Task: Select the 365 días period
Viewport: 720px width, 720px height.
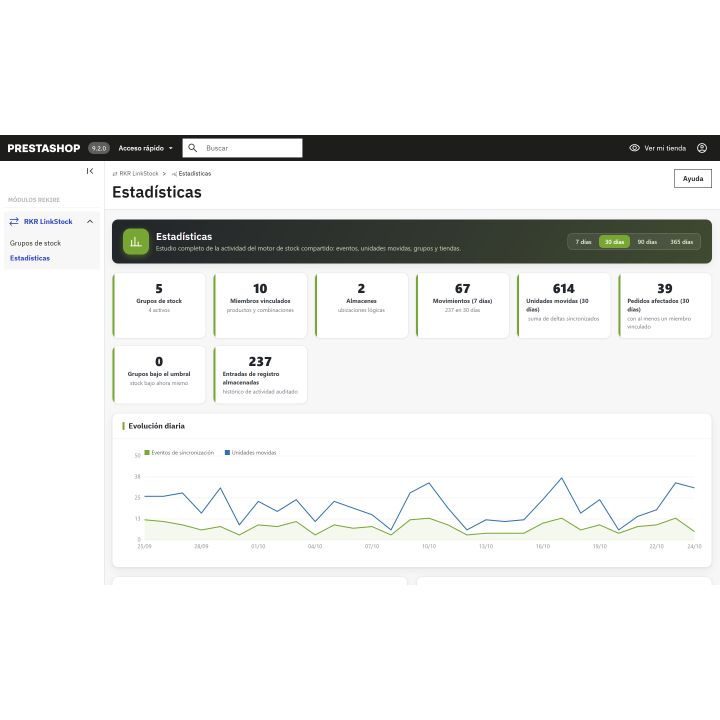Action: tap(681, 242)
